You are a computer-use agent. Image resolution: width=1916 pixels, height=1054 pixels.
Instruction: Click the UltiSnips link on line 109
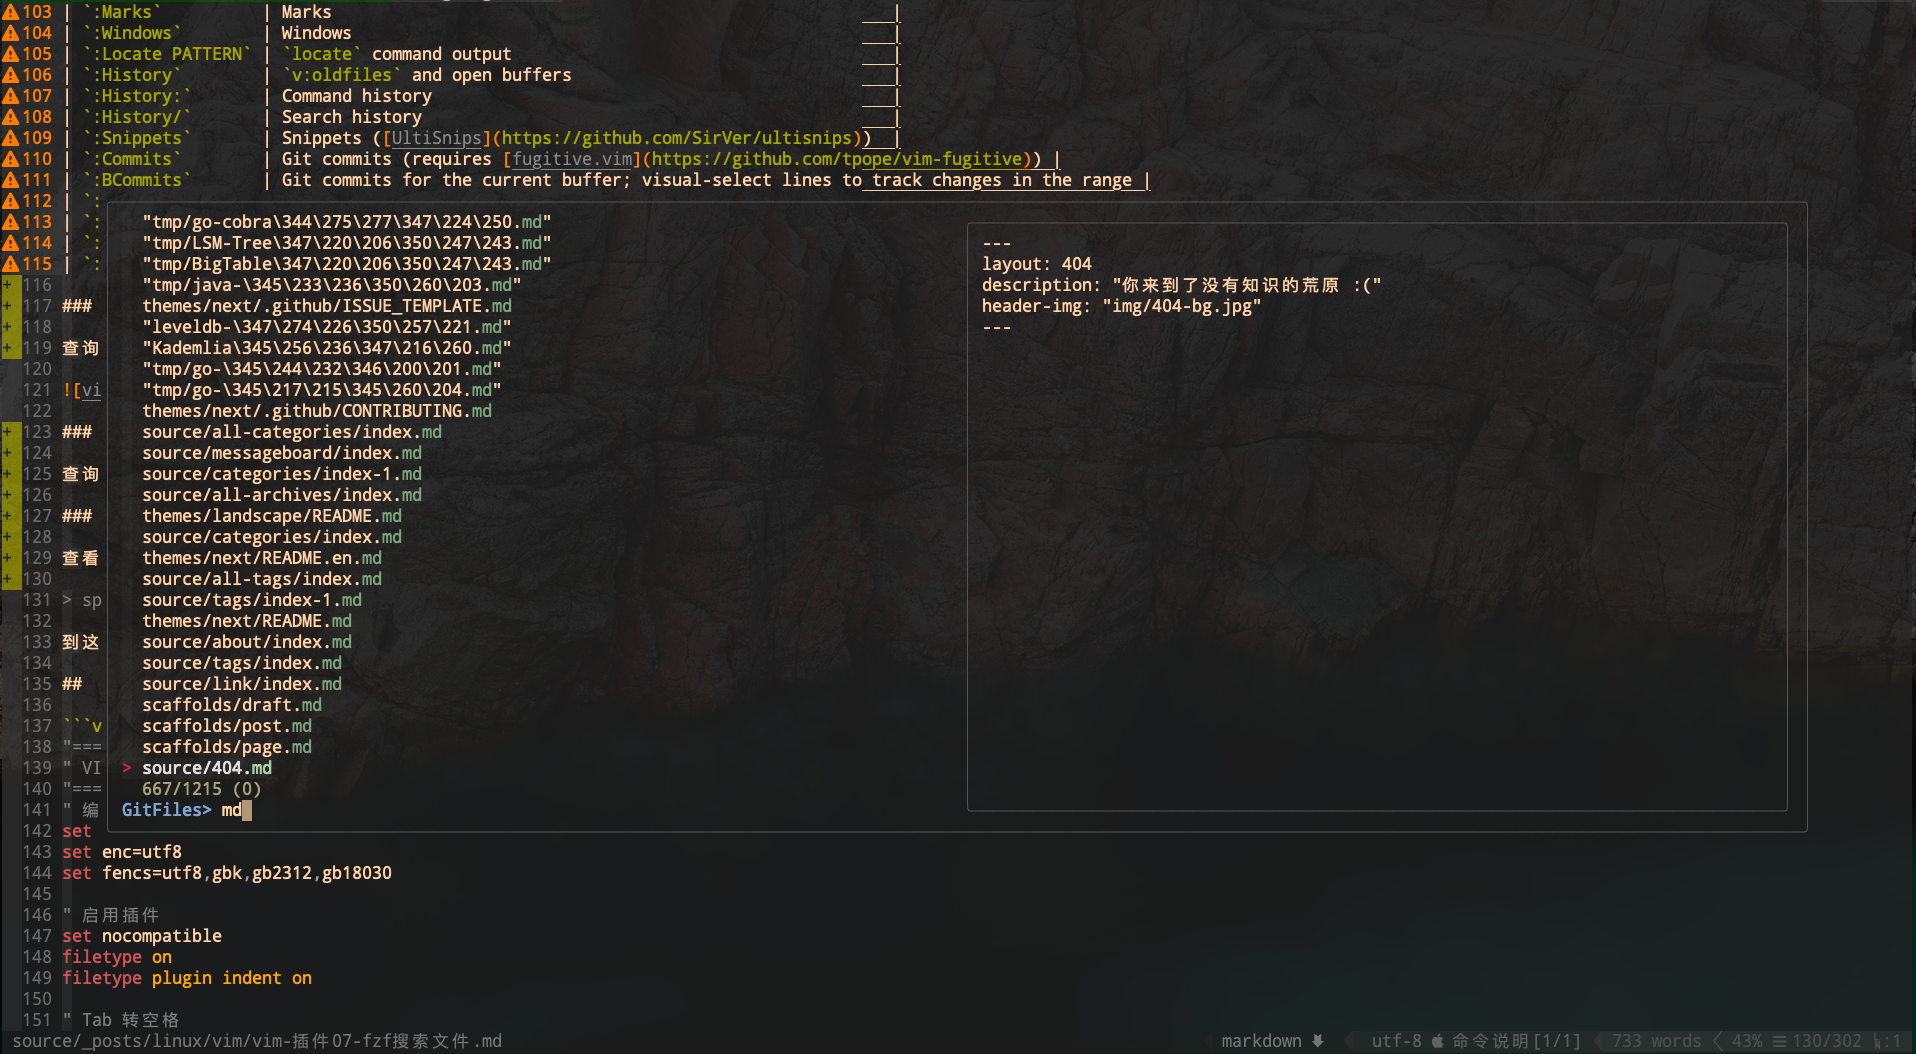click(437, 138)
